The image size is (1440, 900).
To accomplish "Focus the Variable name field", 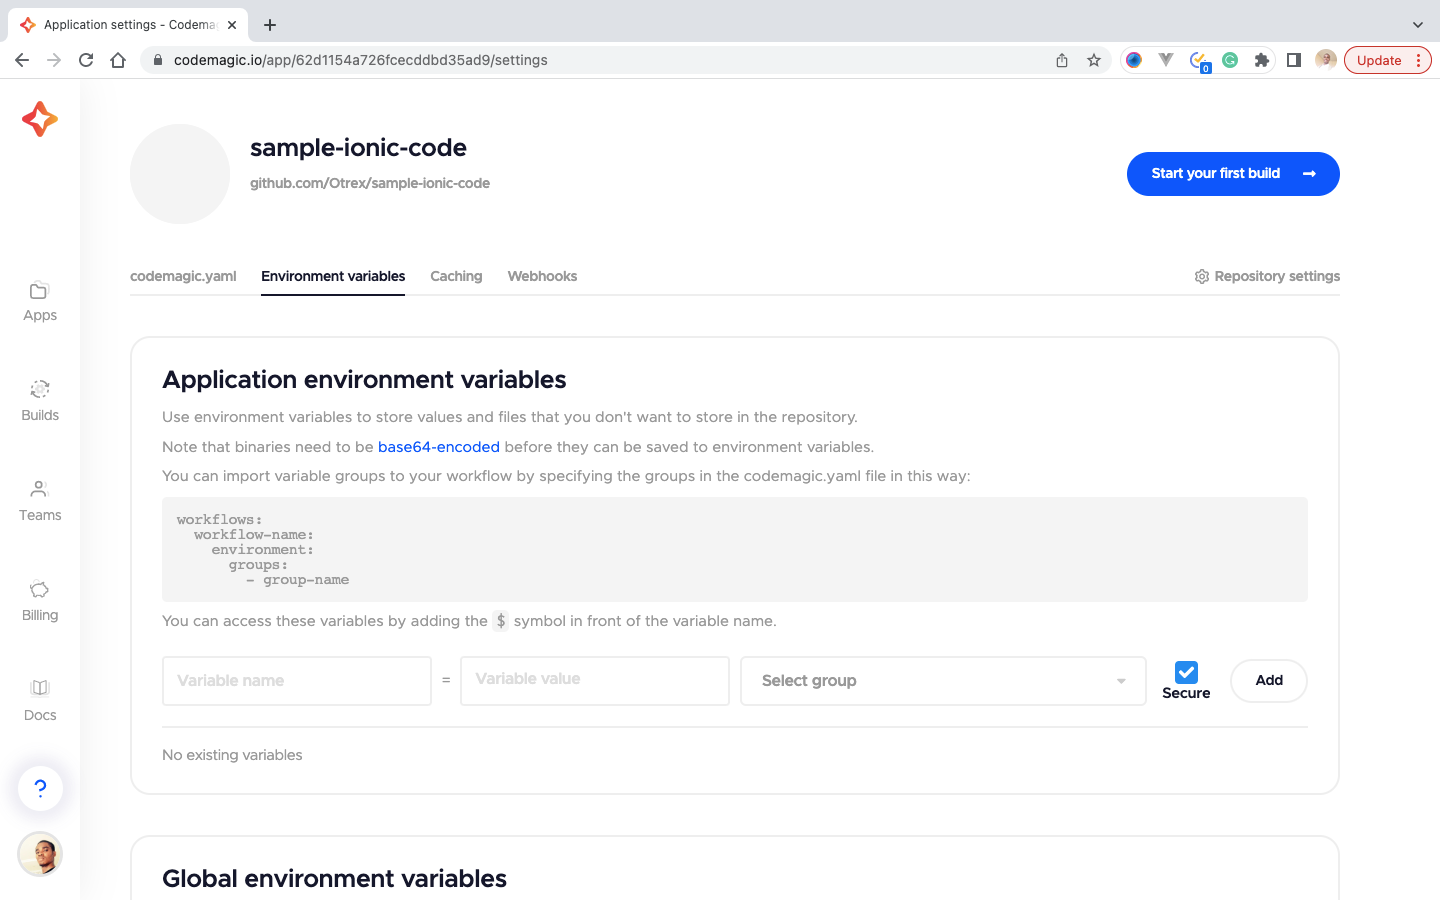I will click(297, 681).
